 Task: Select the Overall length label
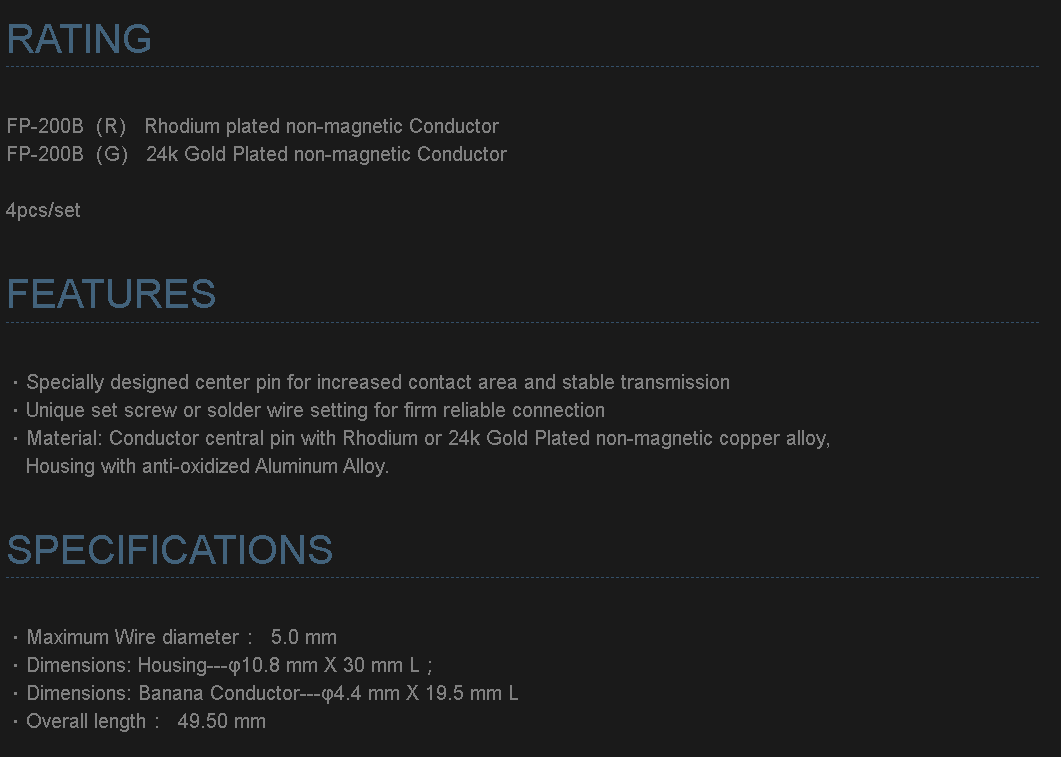point(86,721)
